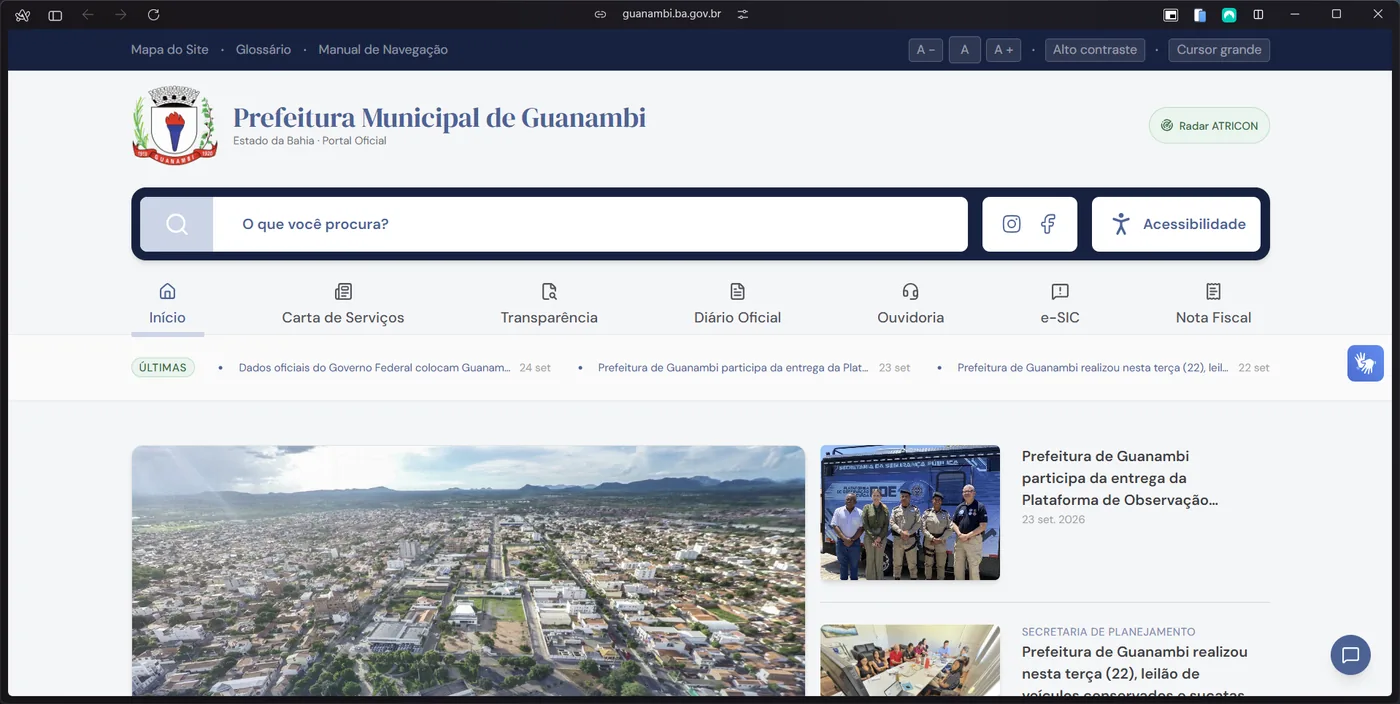The image size is (1400, 704).
Task: Click the headset icon above Ouvidoria
Action: click(910, 291)
